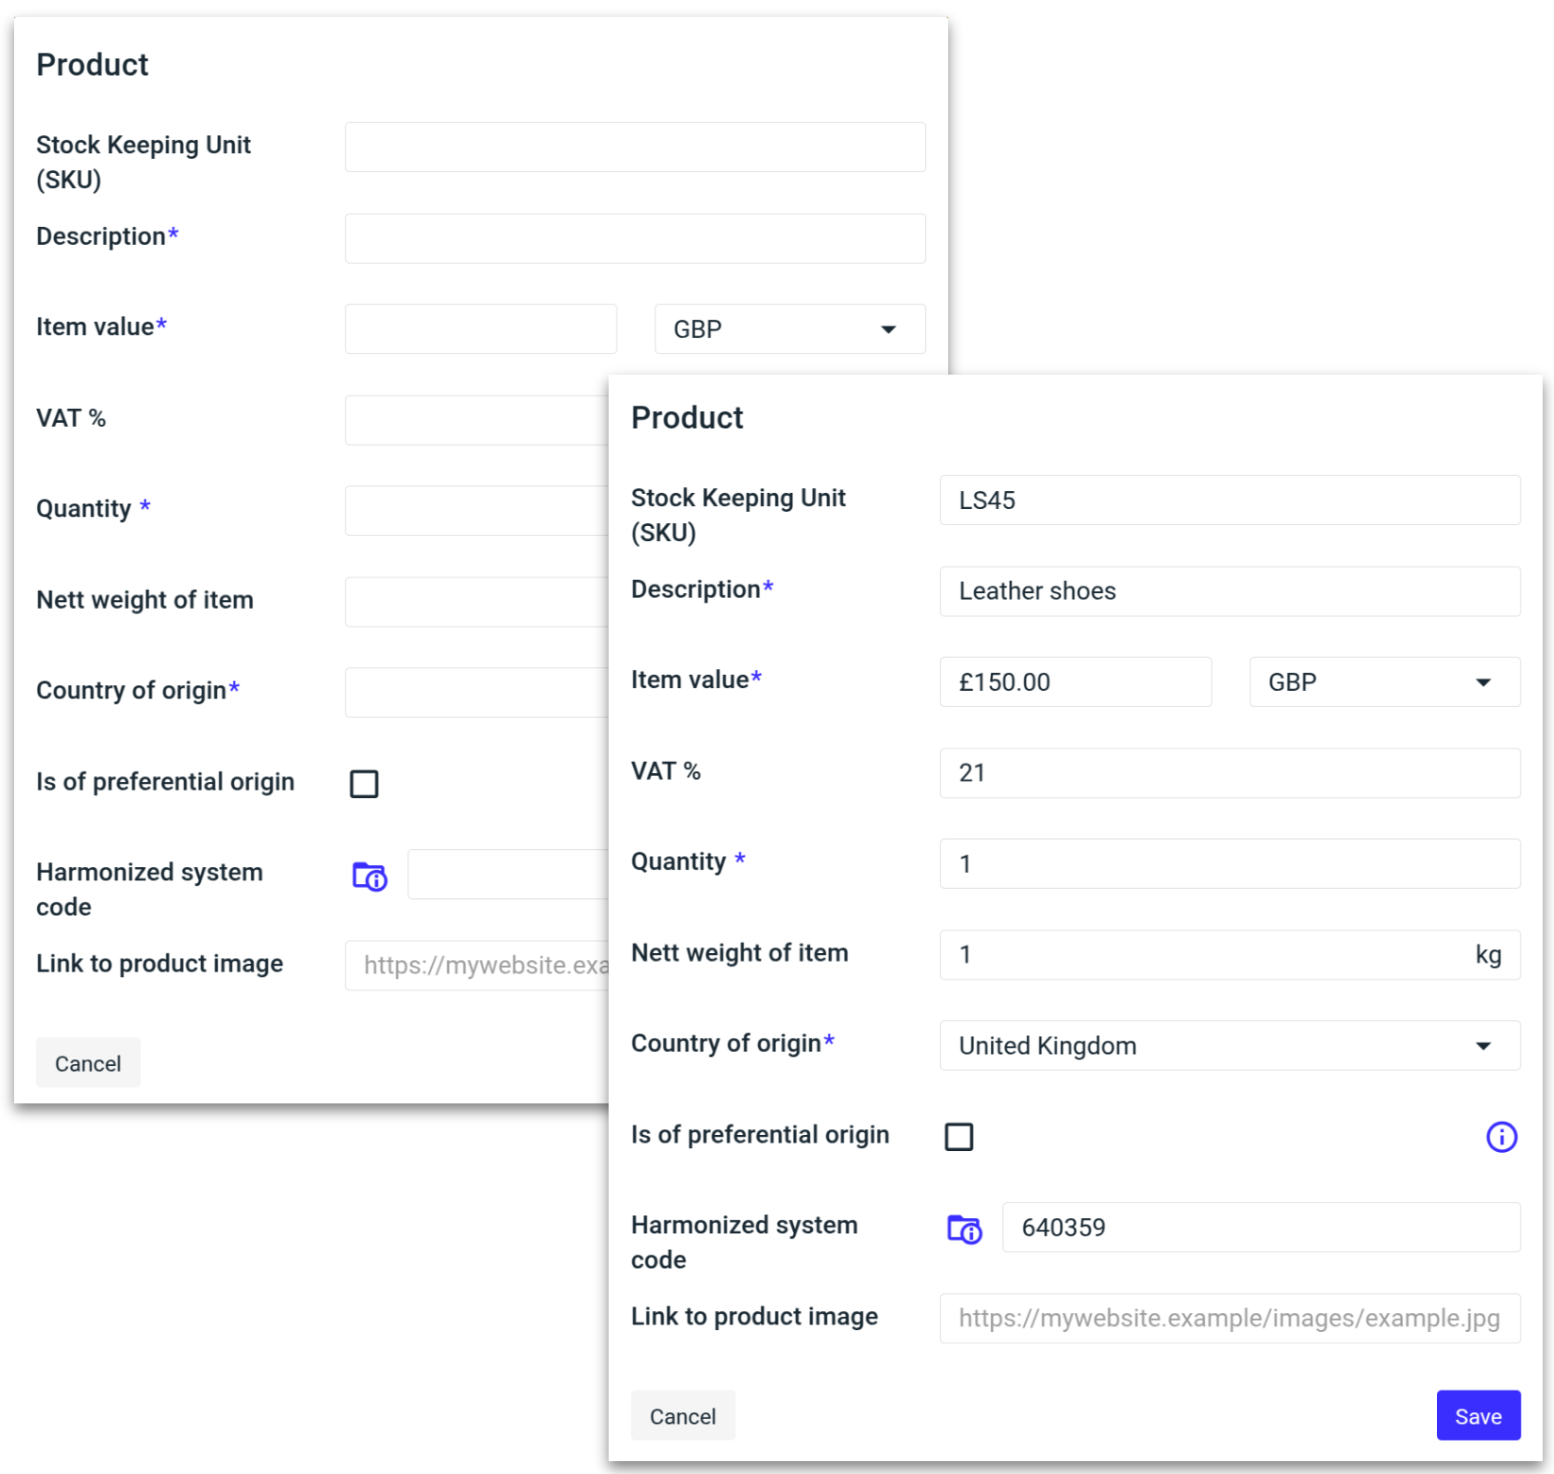The height and width of the screenshot is (1474, 1554).
Task: Open GBP currency dropdown in empty form
Action: (789, 329)
